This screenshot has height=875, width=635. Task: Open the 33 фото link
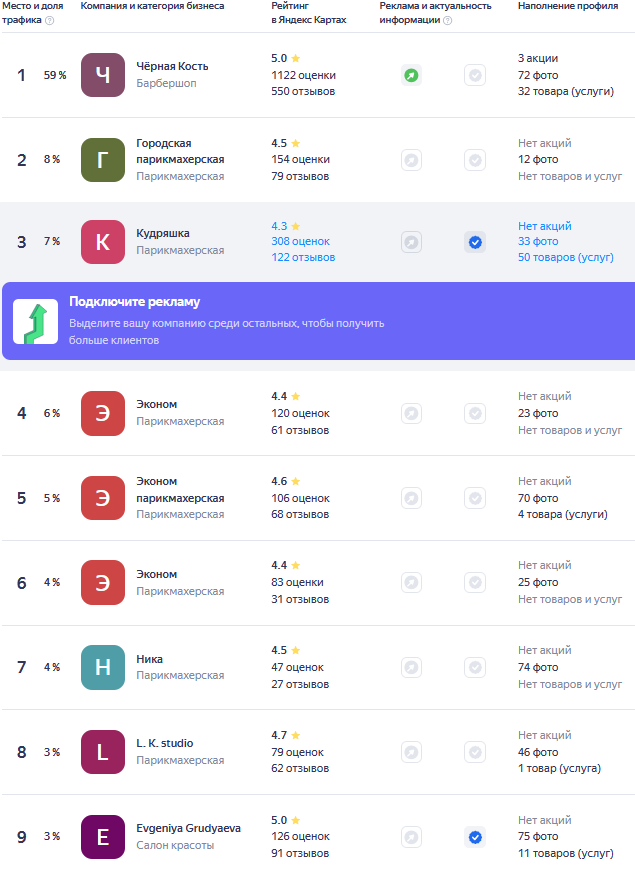click(538, 242)
